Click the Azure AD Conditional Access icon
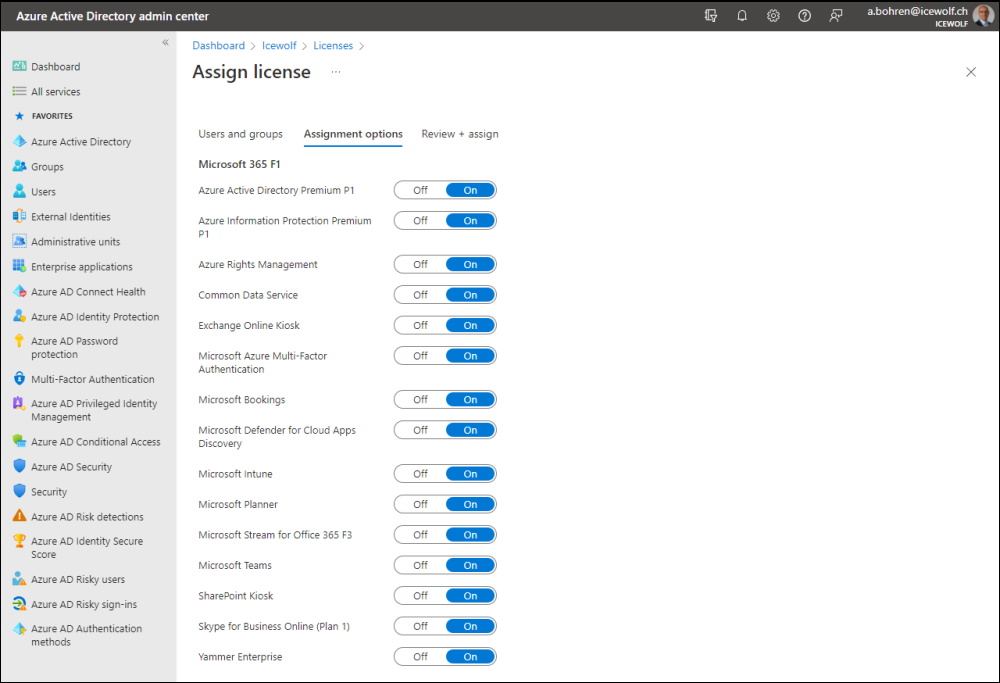 19,441
